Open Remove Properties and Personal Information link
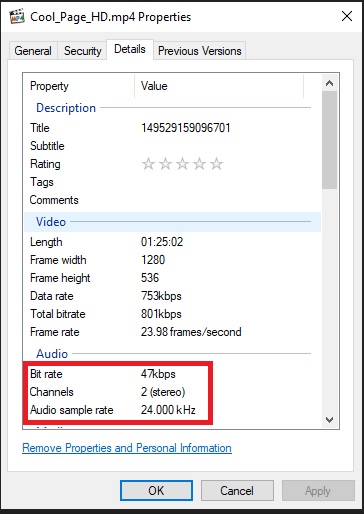 click(127, 448)
